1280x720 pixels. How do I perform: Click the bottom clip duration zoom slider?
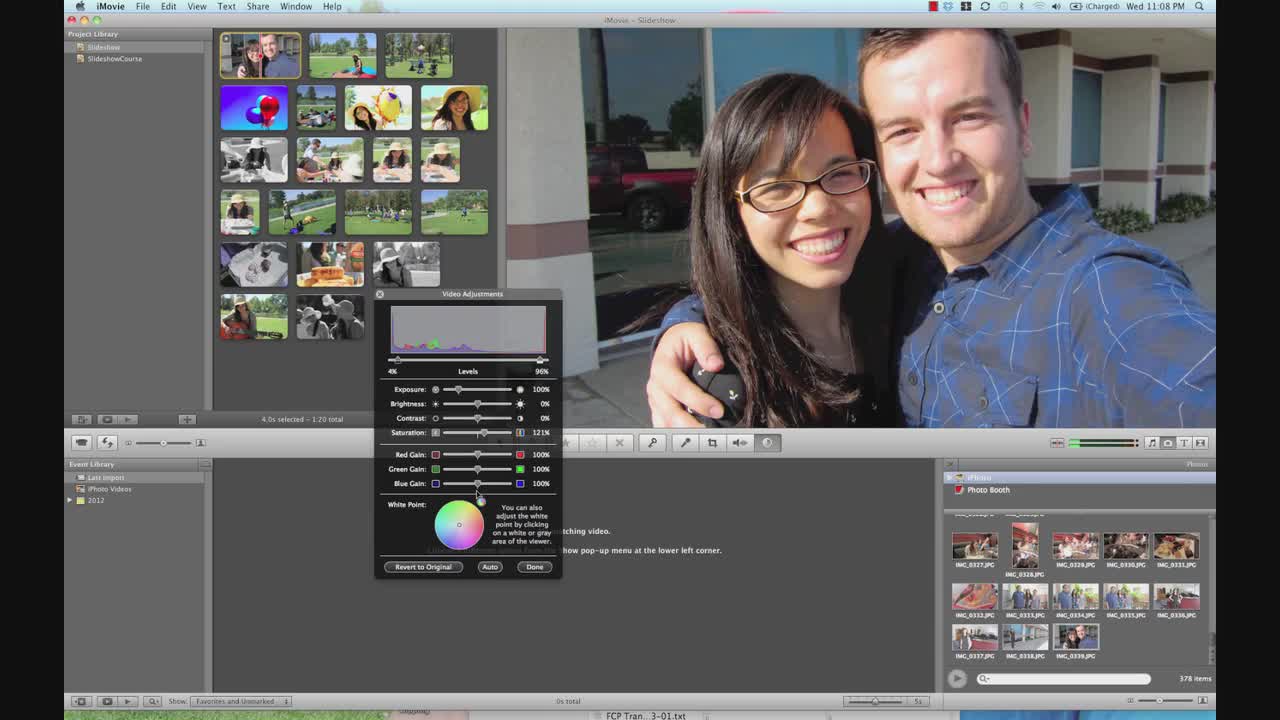(x=875, y=701)
